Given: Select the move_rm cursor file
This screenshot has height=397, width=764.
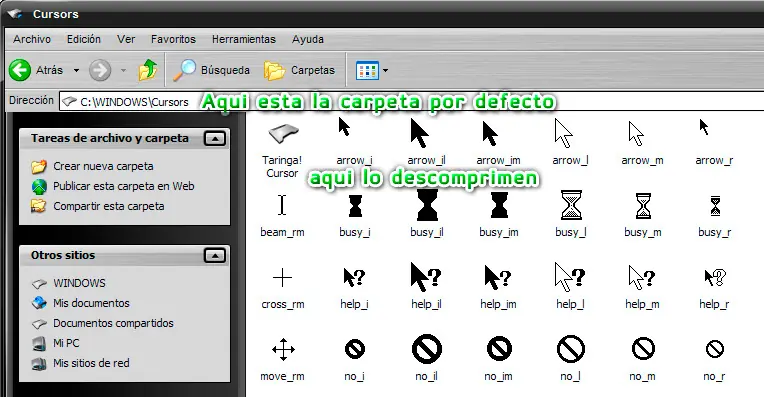Looking at the screenshot, I should [x=283, y=359].
